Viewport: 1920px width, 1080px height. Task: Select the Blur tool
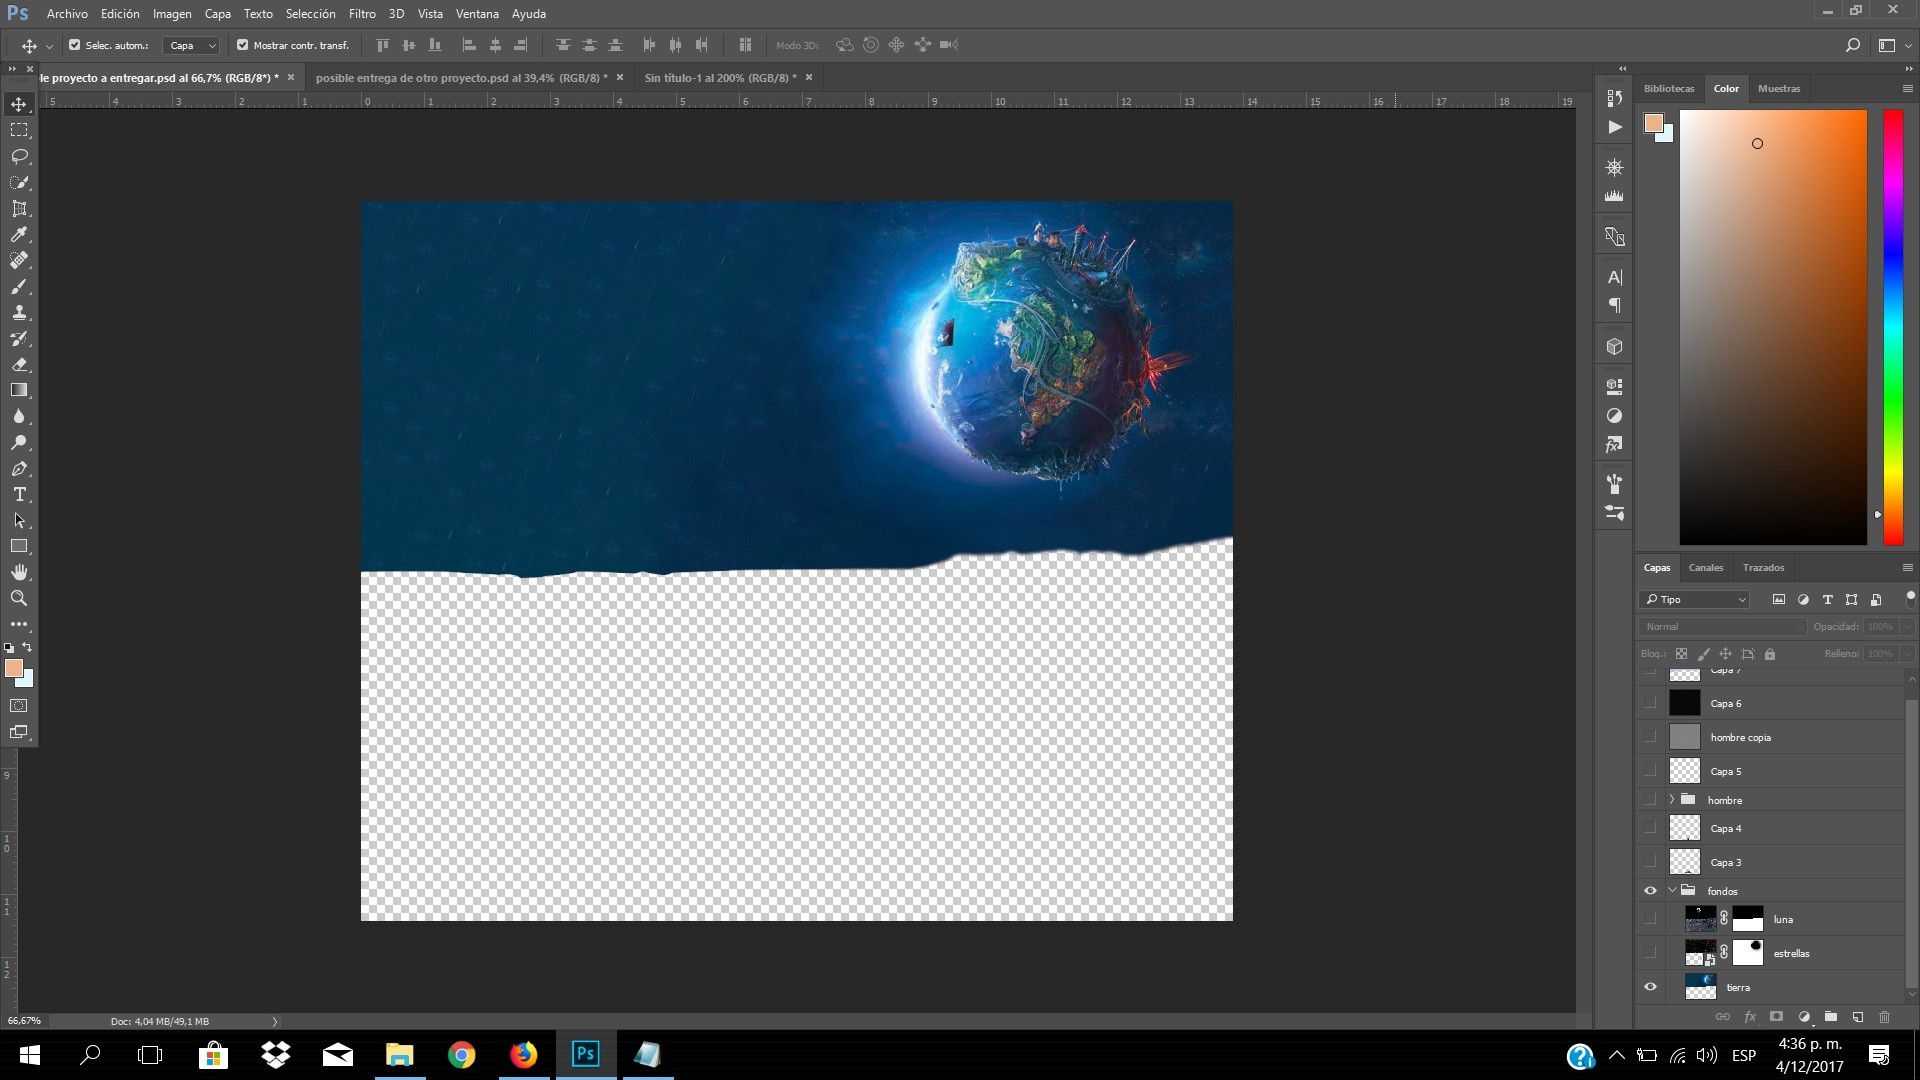coord(19,416)
